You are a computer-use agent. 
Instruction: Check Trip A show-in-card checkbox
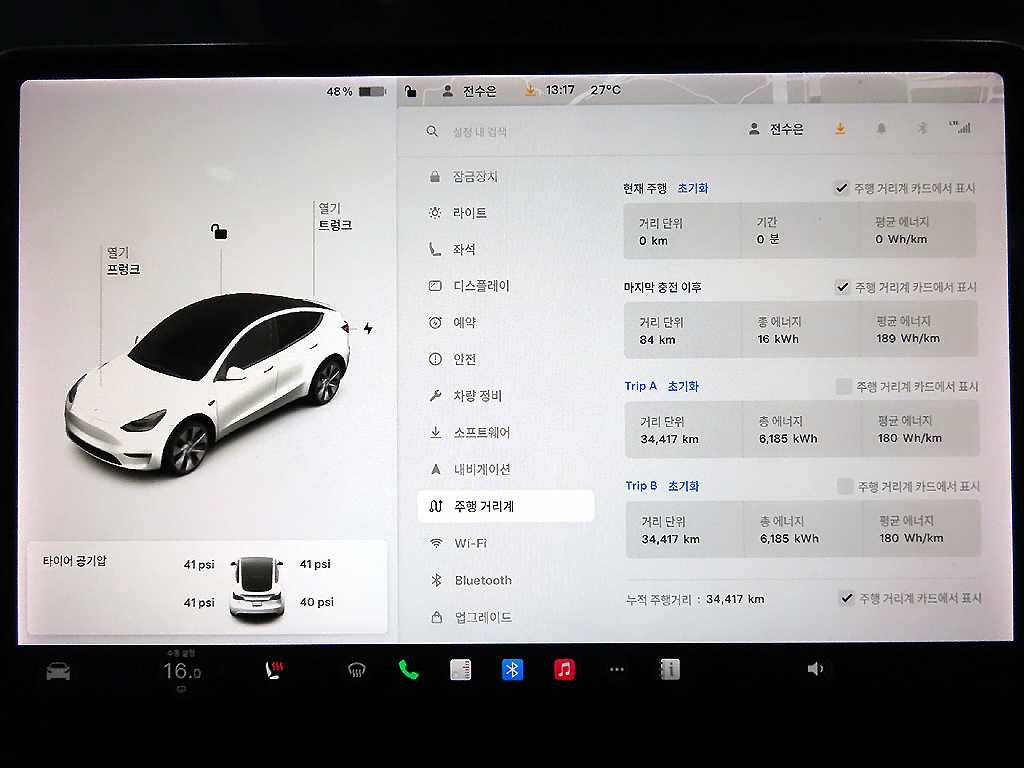pos(844,387)
